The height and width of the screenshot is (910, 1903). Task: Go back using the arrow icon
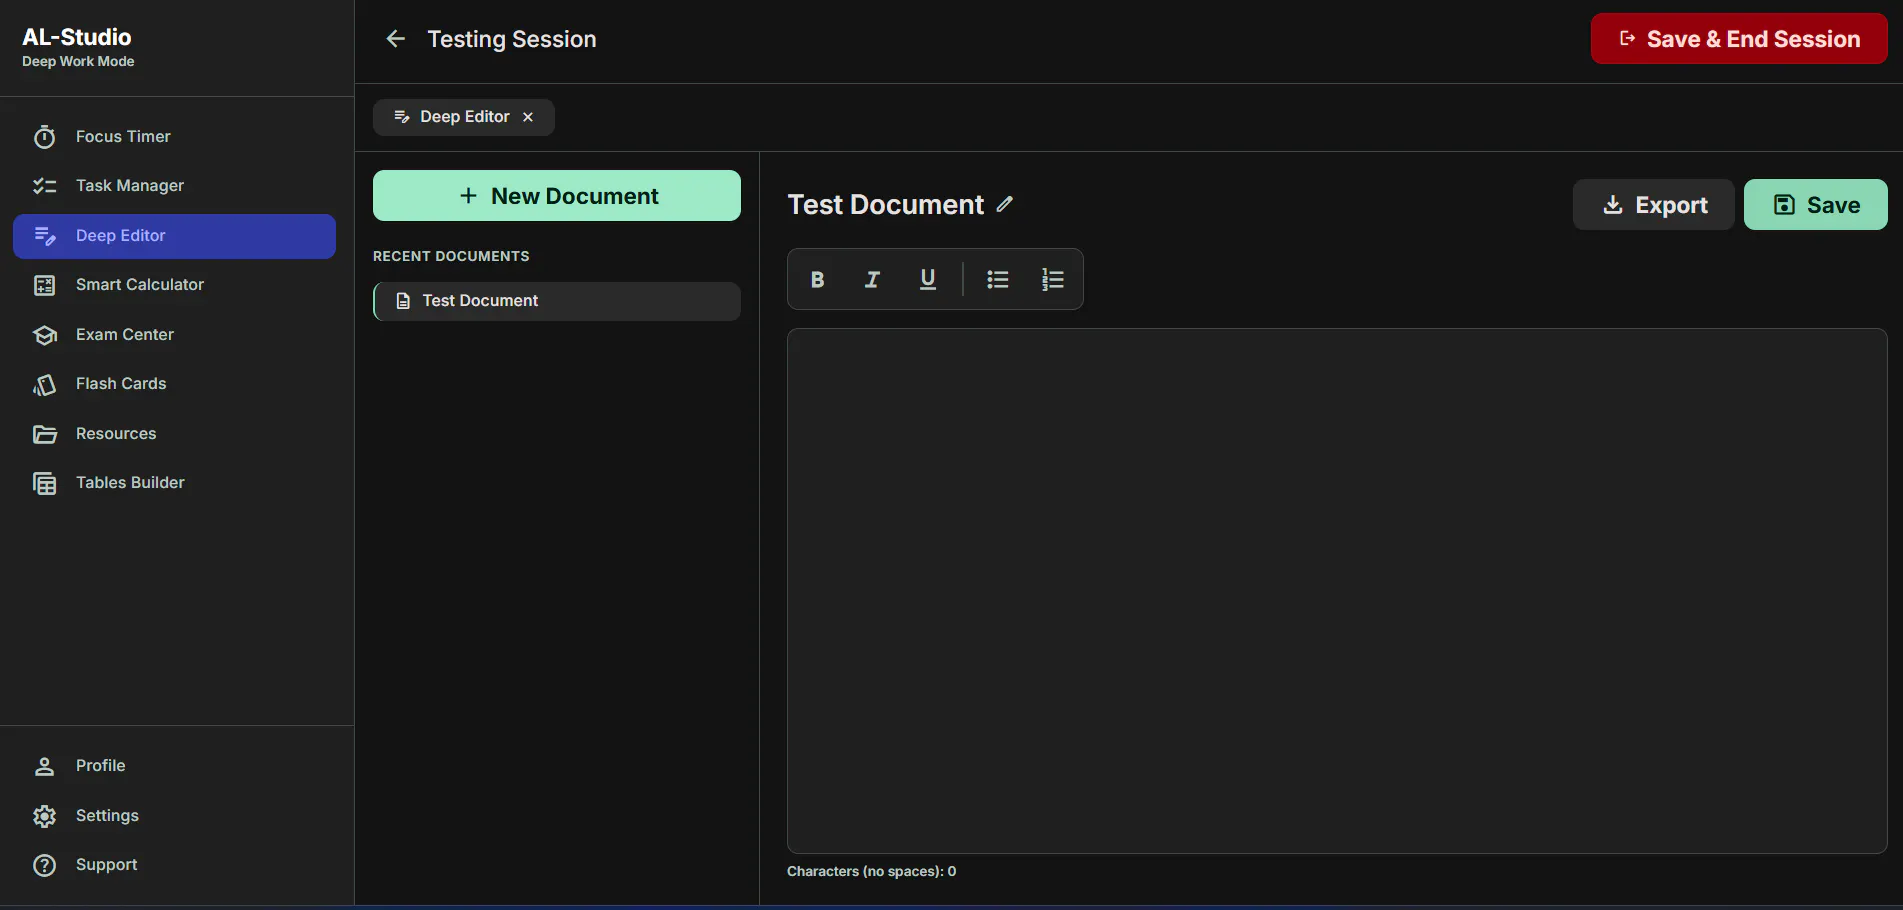point(396,39)
